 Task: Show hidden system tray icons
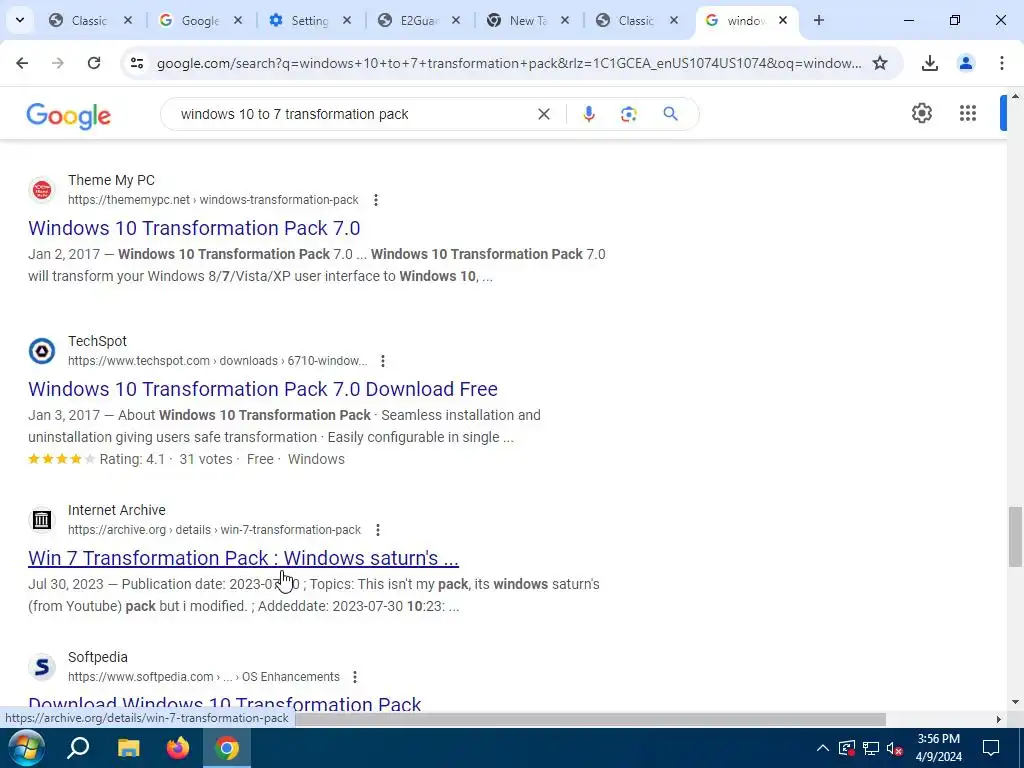coord(823,748)
